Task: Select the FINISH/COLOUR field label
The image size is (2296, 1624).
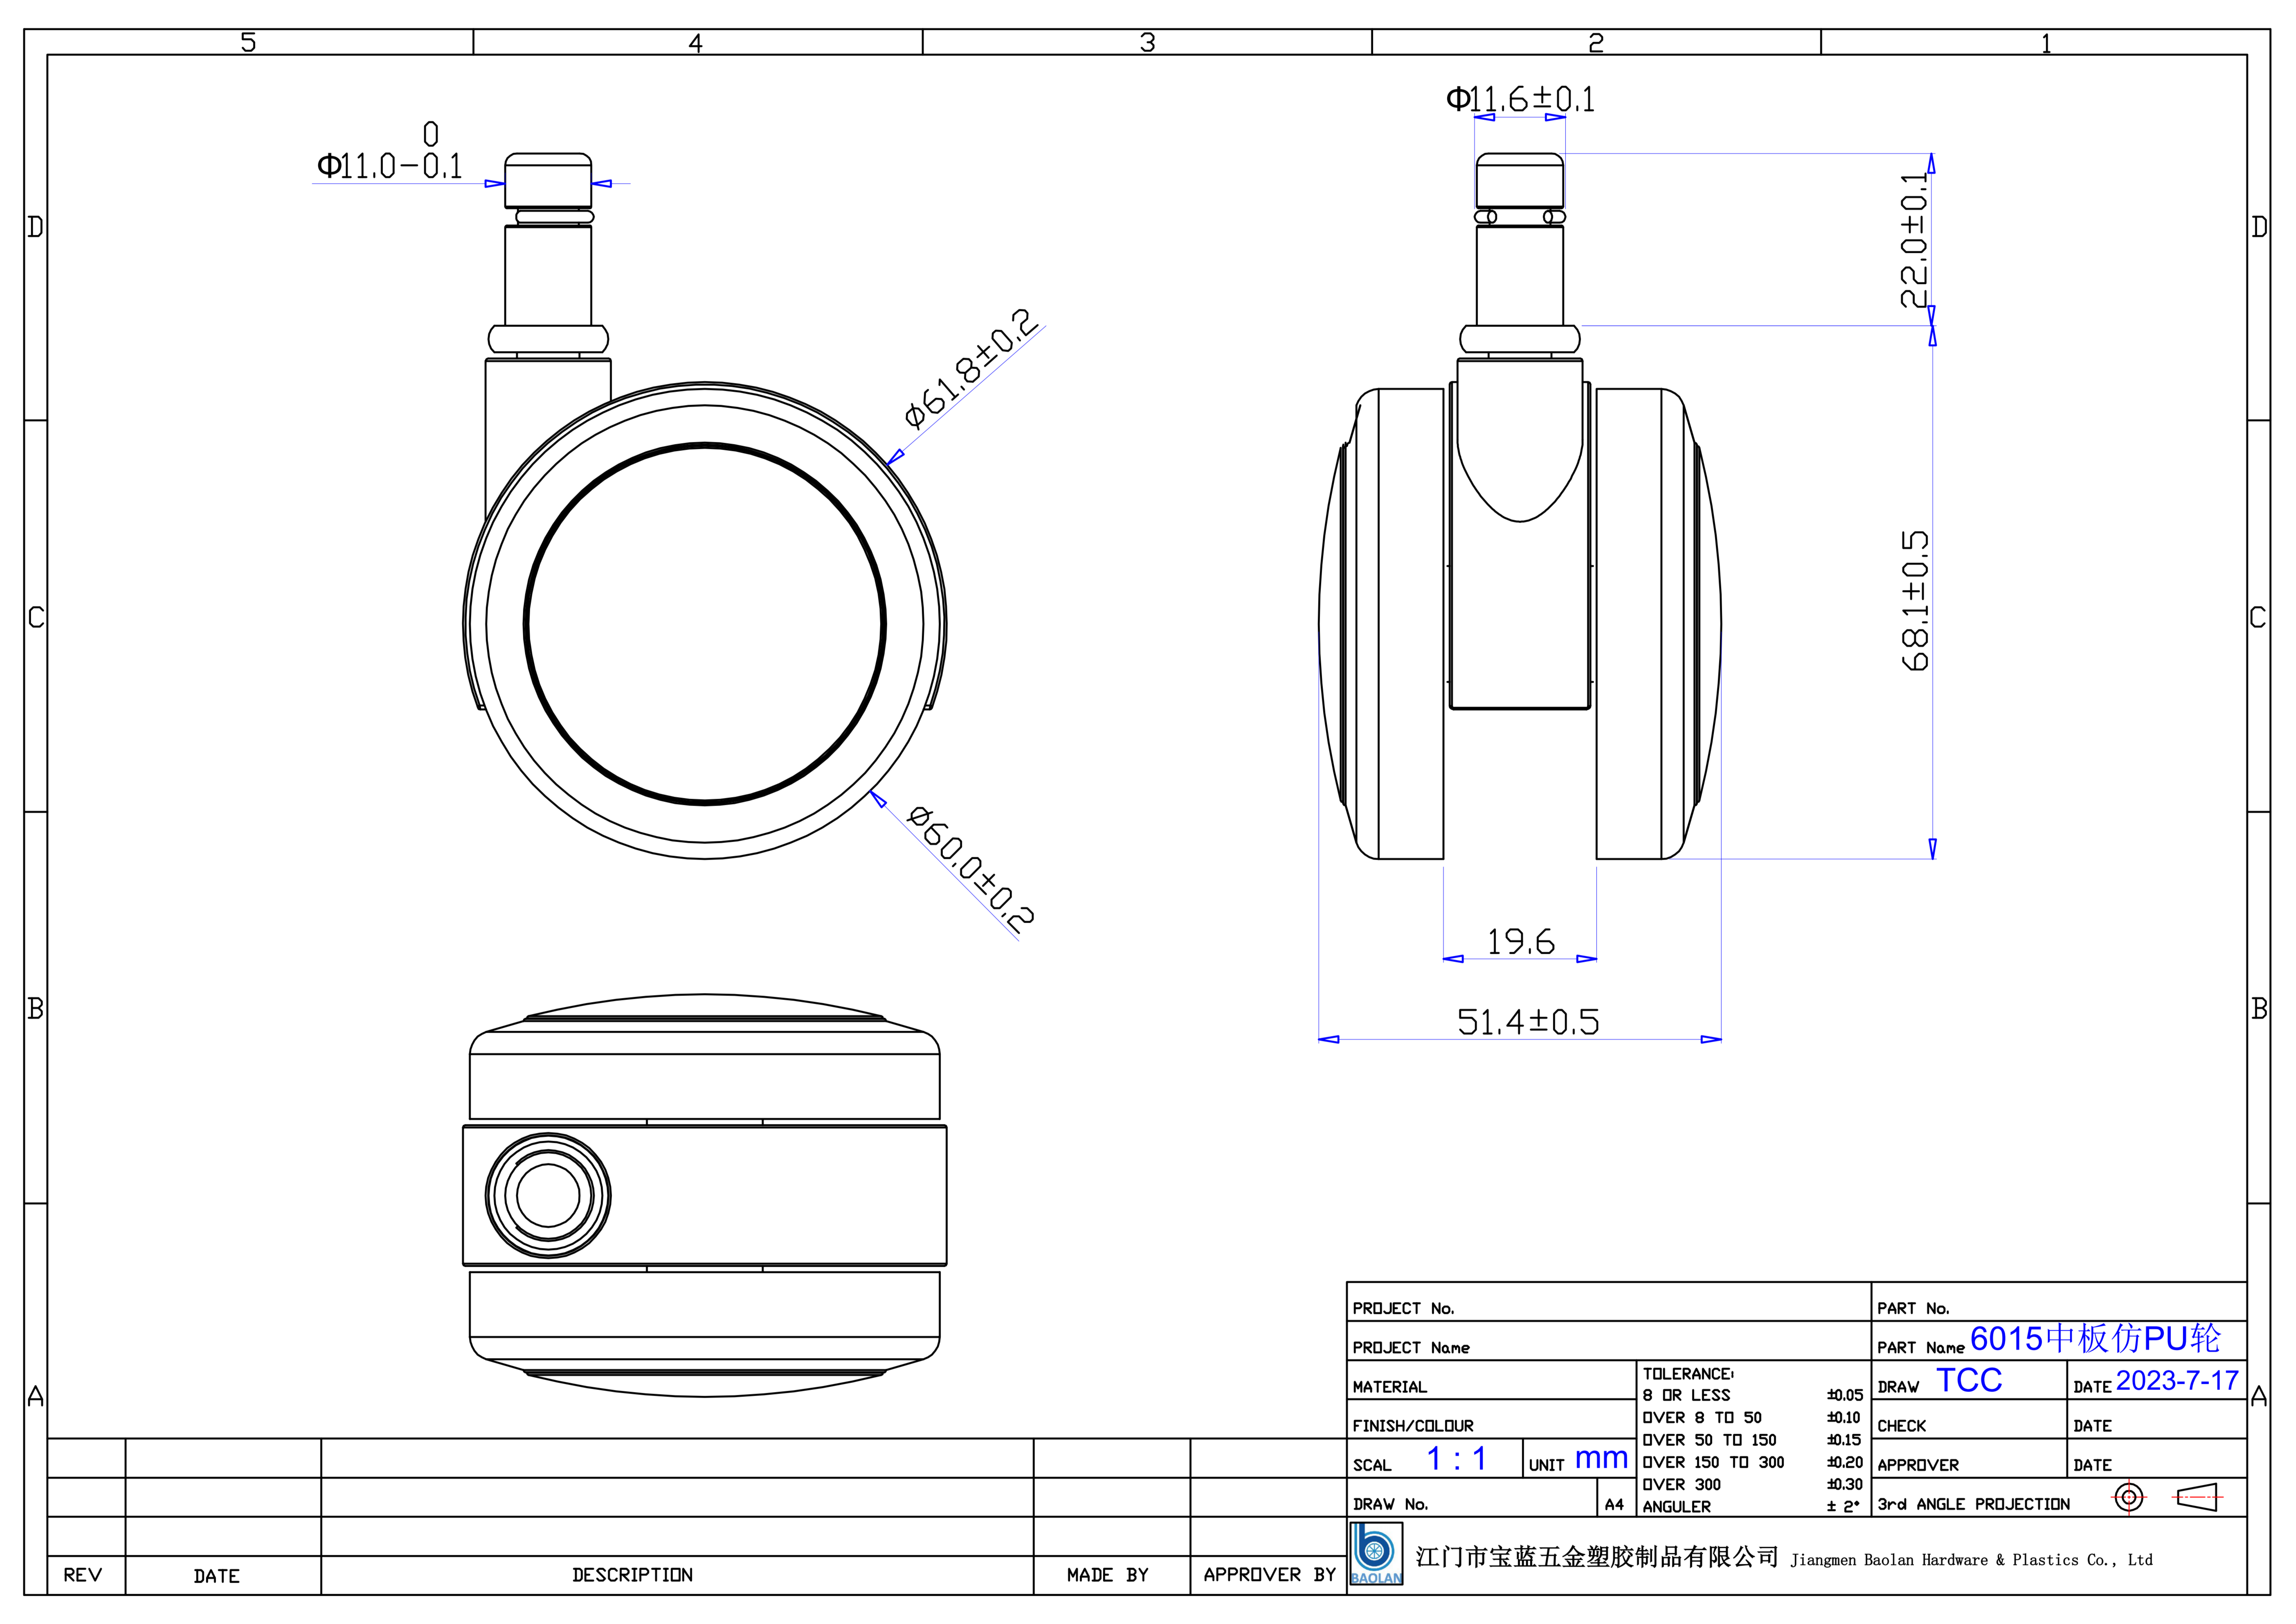Action: (x=1413, y=1426)
